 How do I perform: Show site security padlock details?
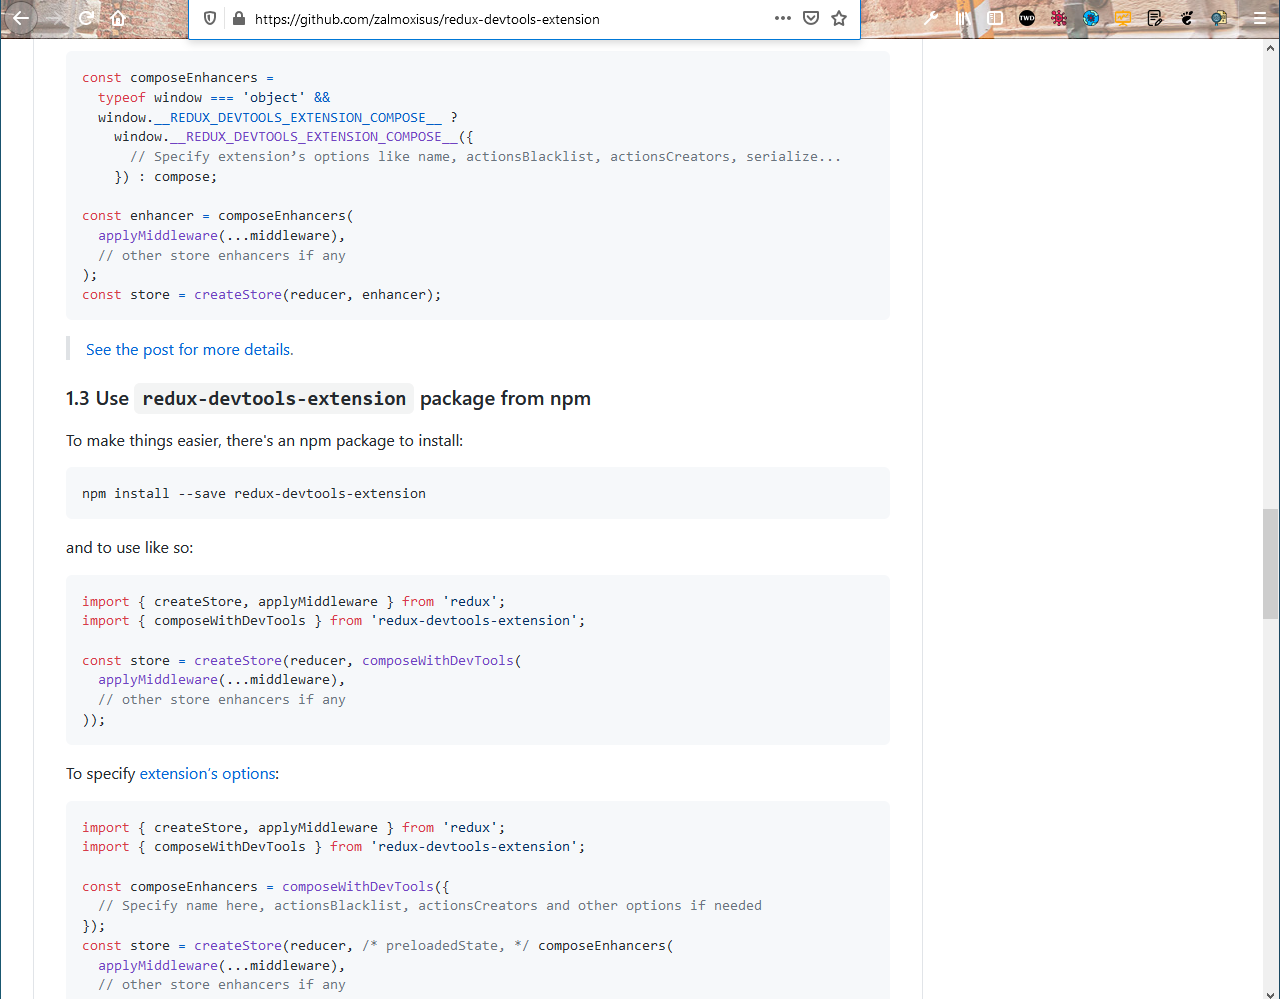tap(238, 18)
